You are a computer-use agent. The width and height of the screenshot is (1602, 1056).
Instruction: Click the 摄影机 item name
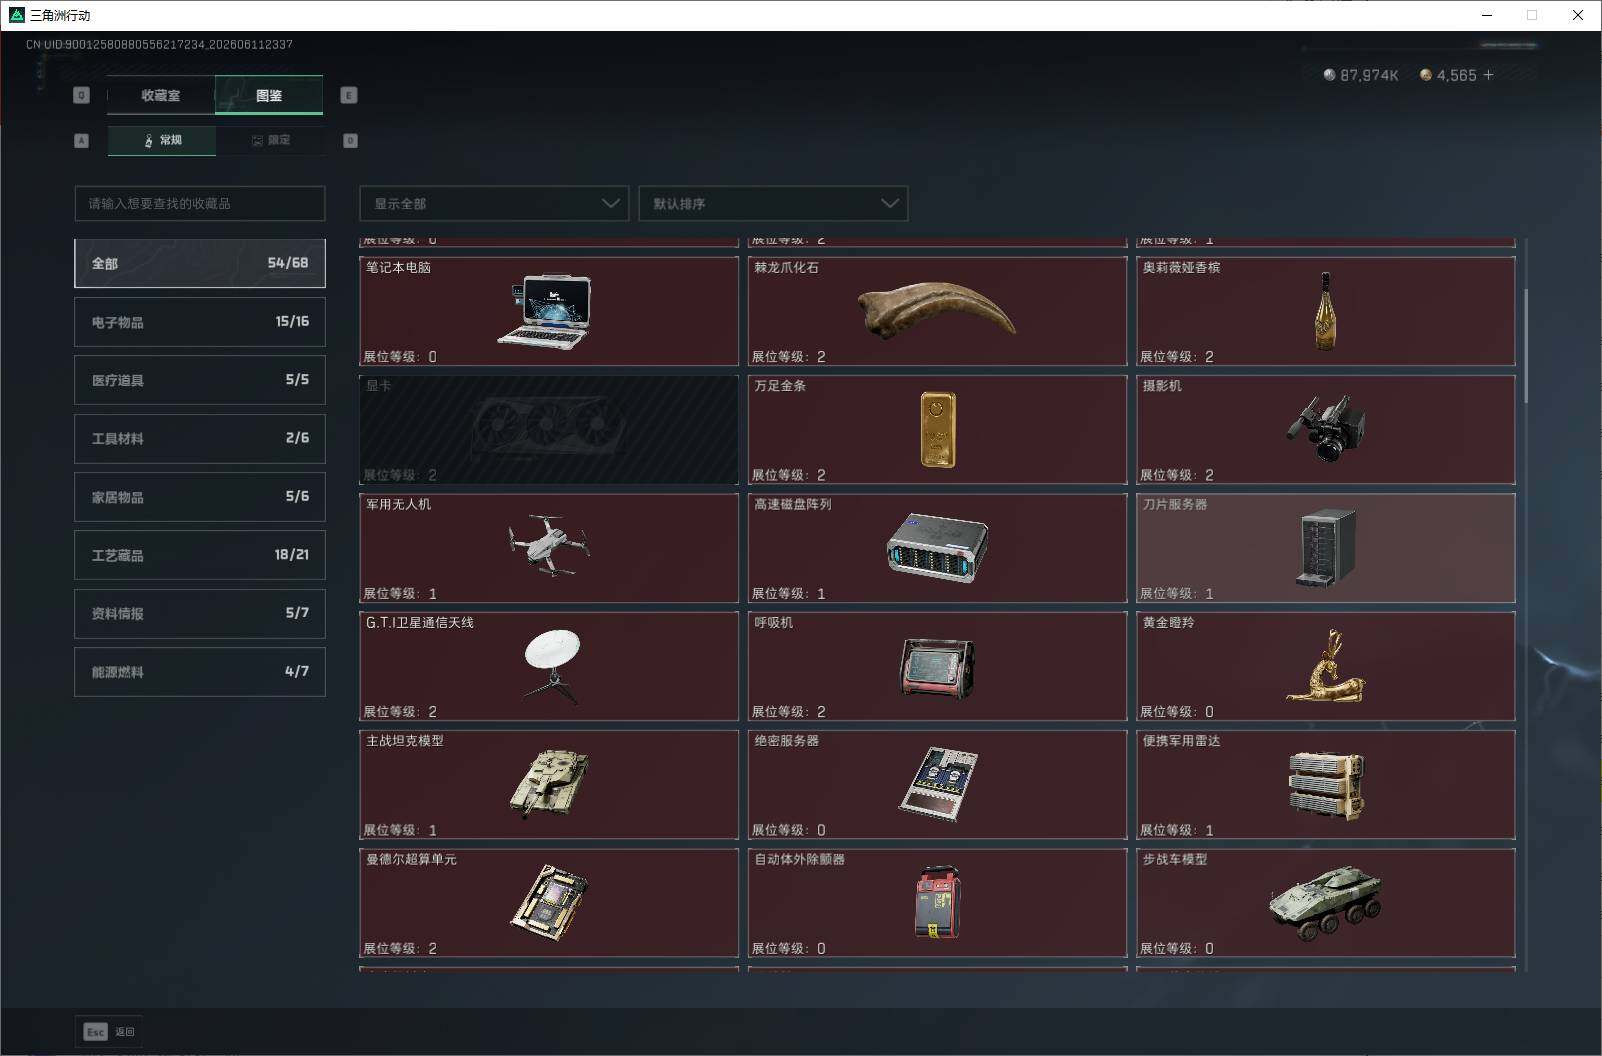[x=1162, y=385]
